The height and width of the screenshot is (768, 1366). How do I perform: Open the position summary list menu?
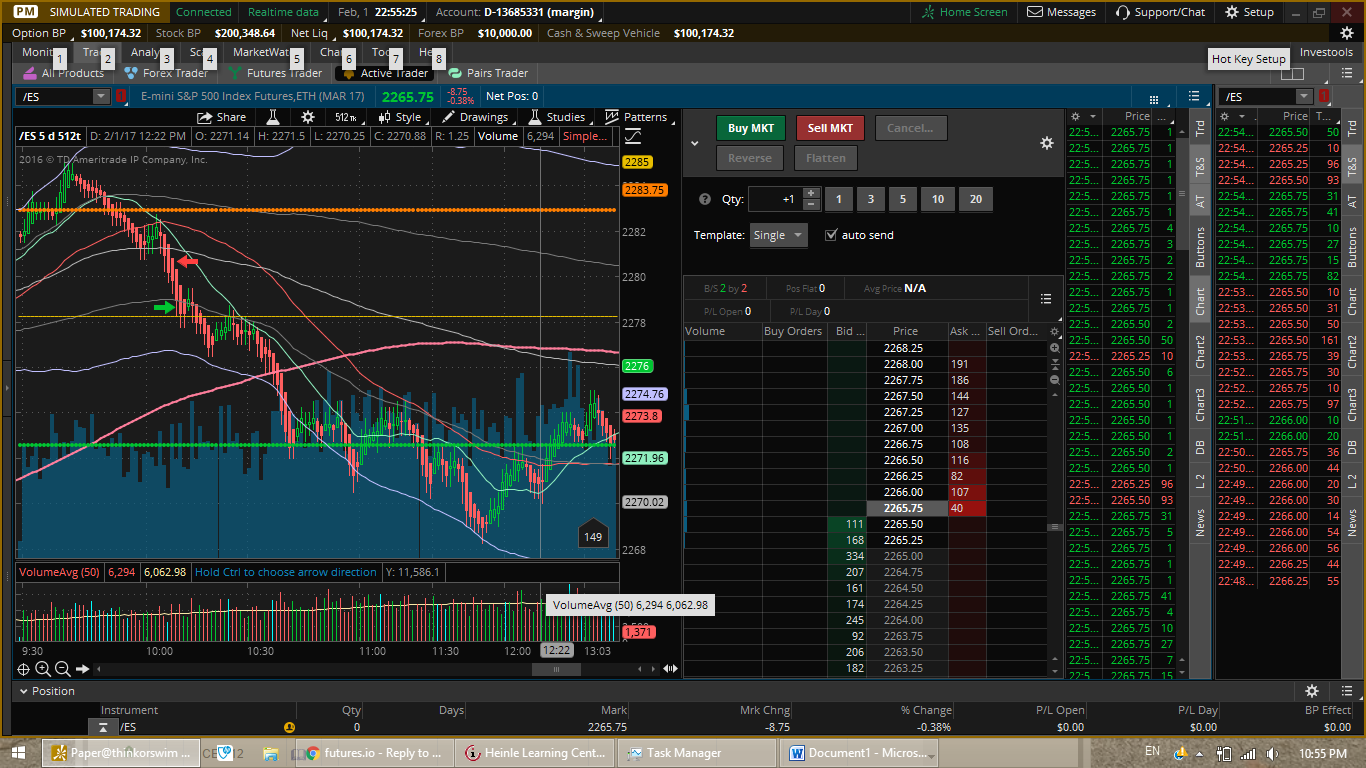[x=1045, y=298]
